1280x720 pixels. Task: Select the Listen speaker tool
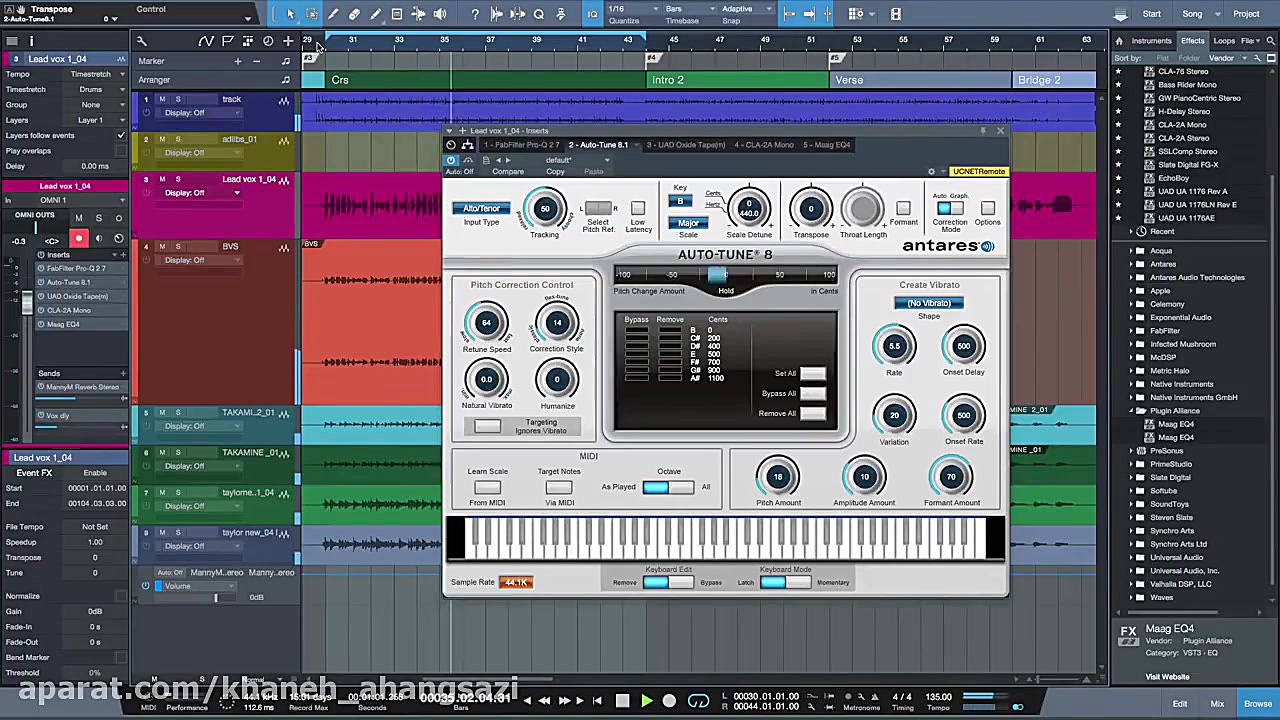[x=440, y=14]
